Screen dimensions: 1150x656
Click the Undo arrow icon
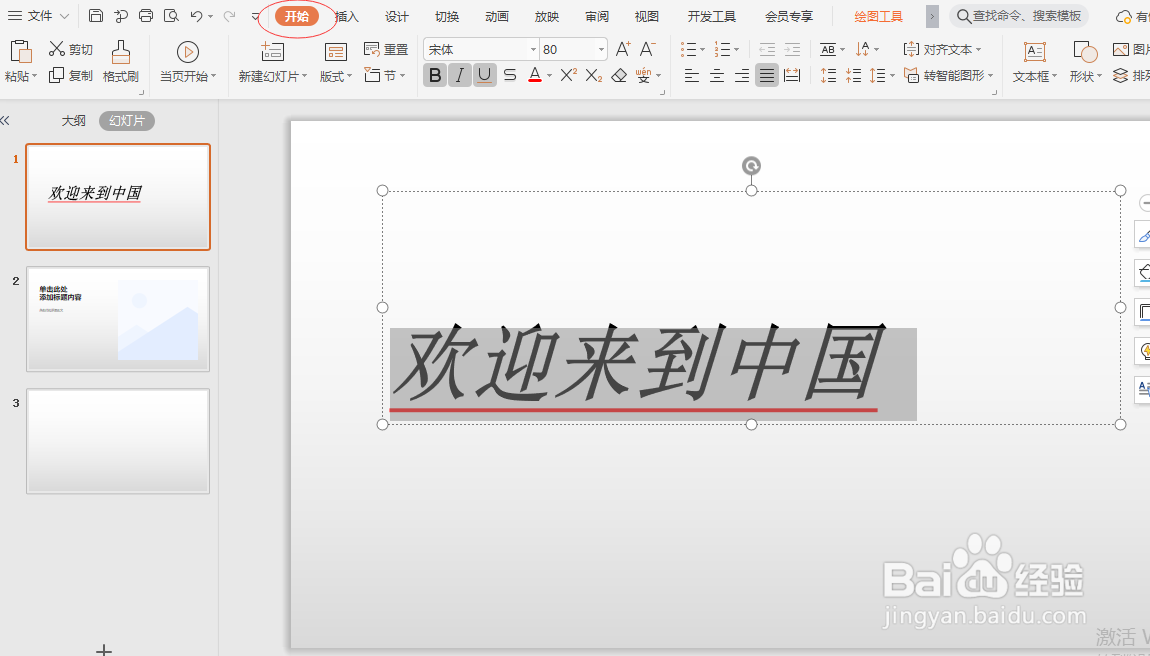tap(196, 15)
